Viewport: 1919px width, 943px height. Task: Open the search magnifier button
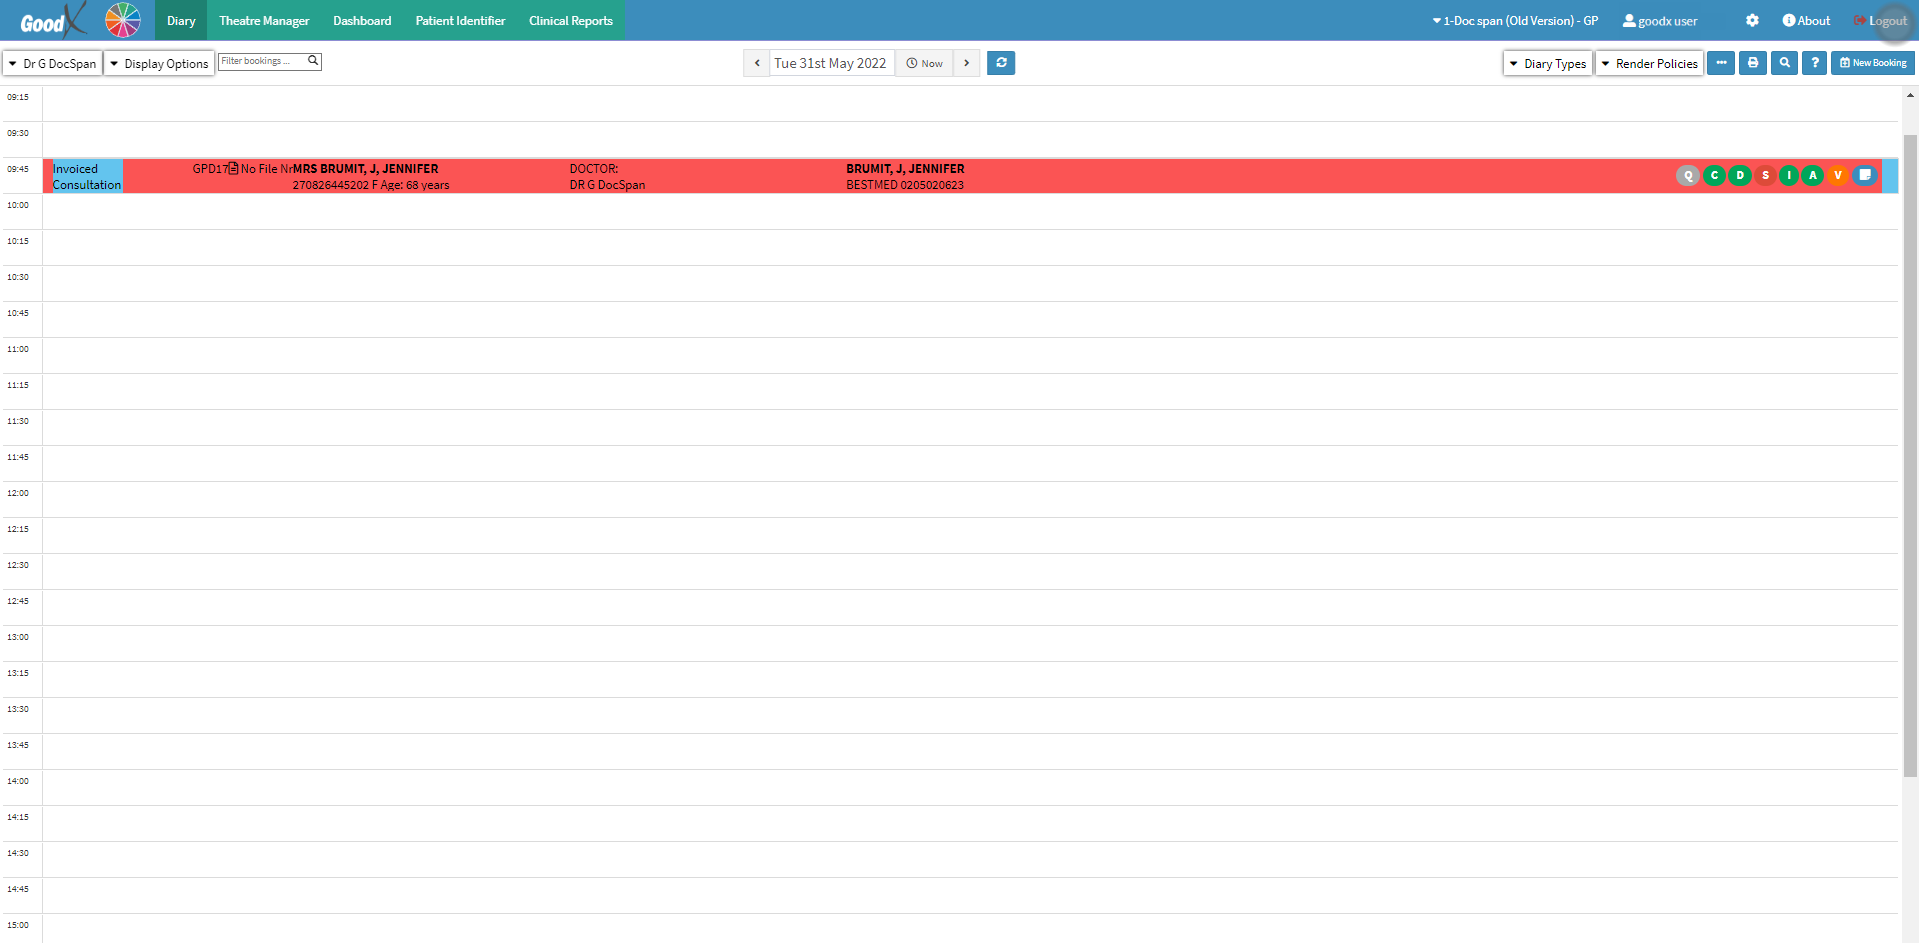1785,63
